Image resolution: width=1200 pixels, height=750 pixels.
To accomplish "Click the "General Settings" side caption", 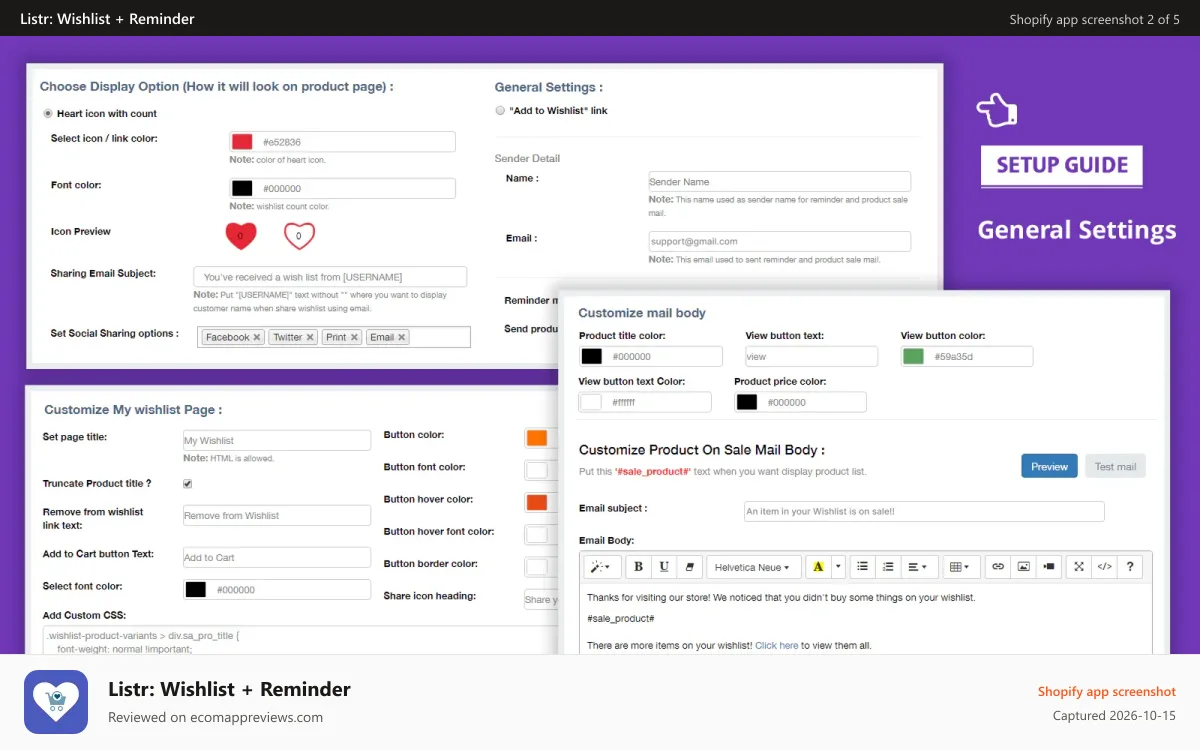I will click(x=1077, y=230).
